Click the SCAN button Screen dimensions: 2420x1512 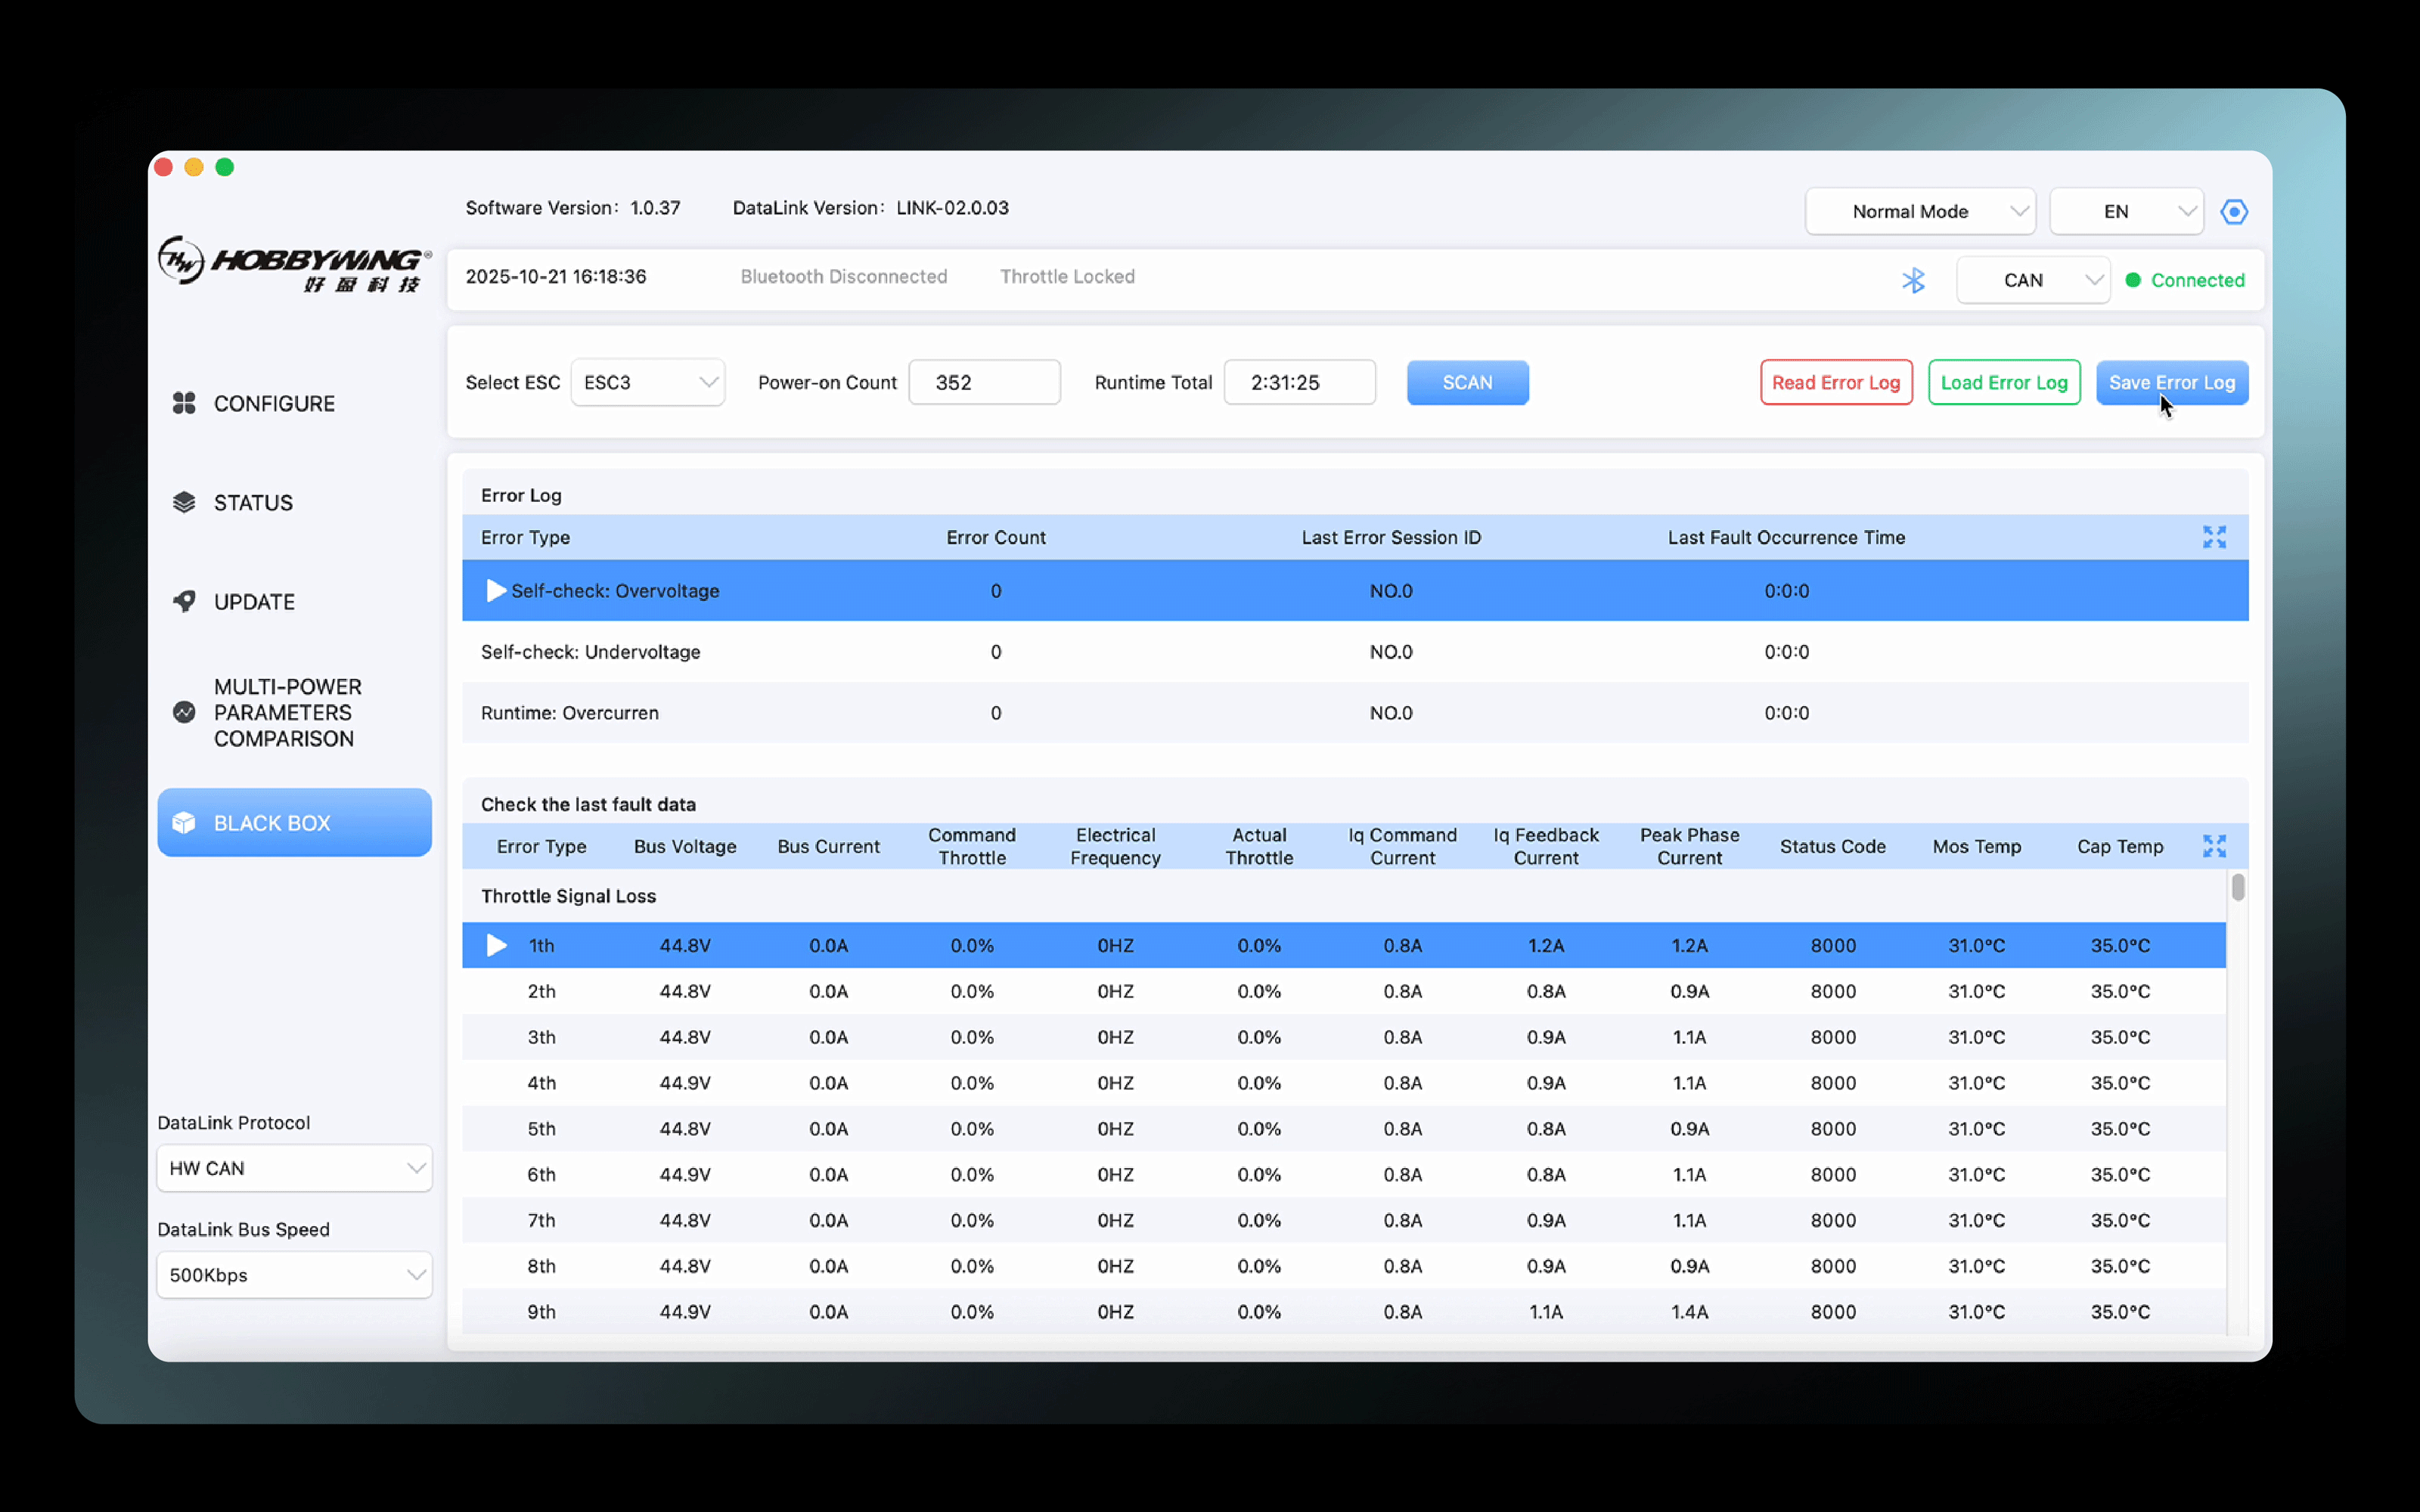pos(1467,383)
